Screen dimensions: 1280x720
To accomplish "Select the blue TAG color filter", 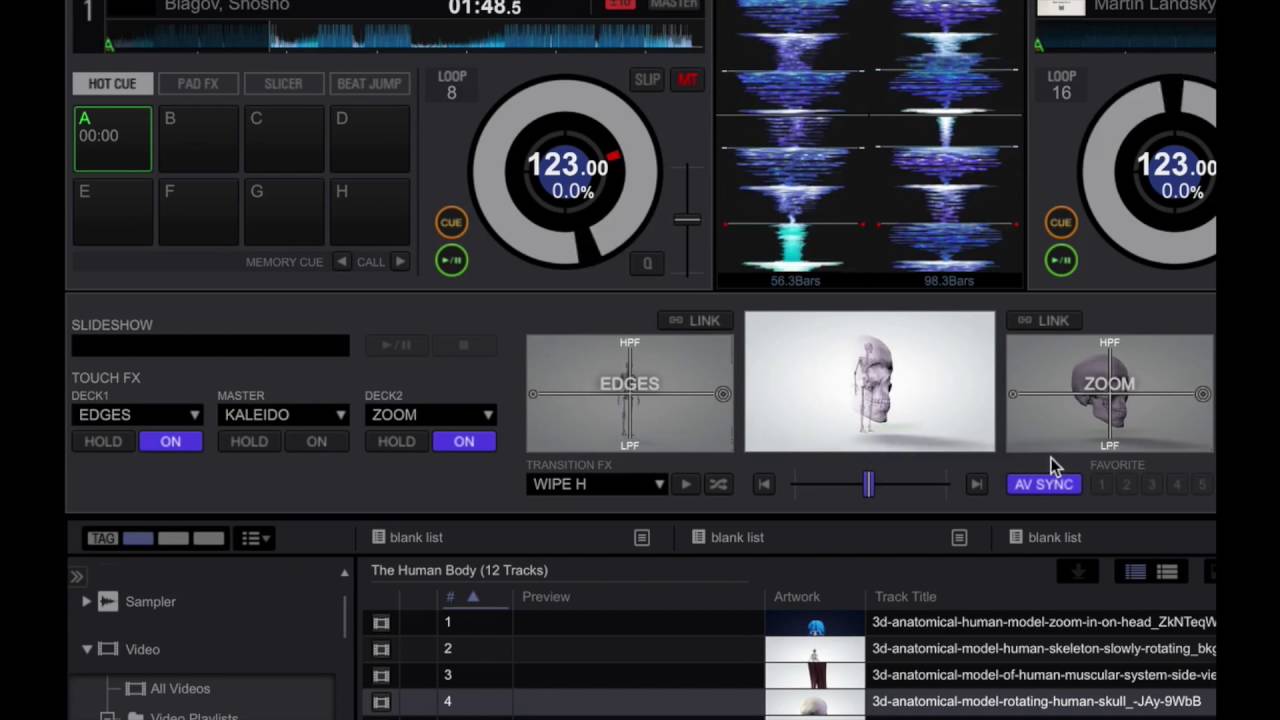I will point(138,539).
